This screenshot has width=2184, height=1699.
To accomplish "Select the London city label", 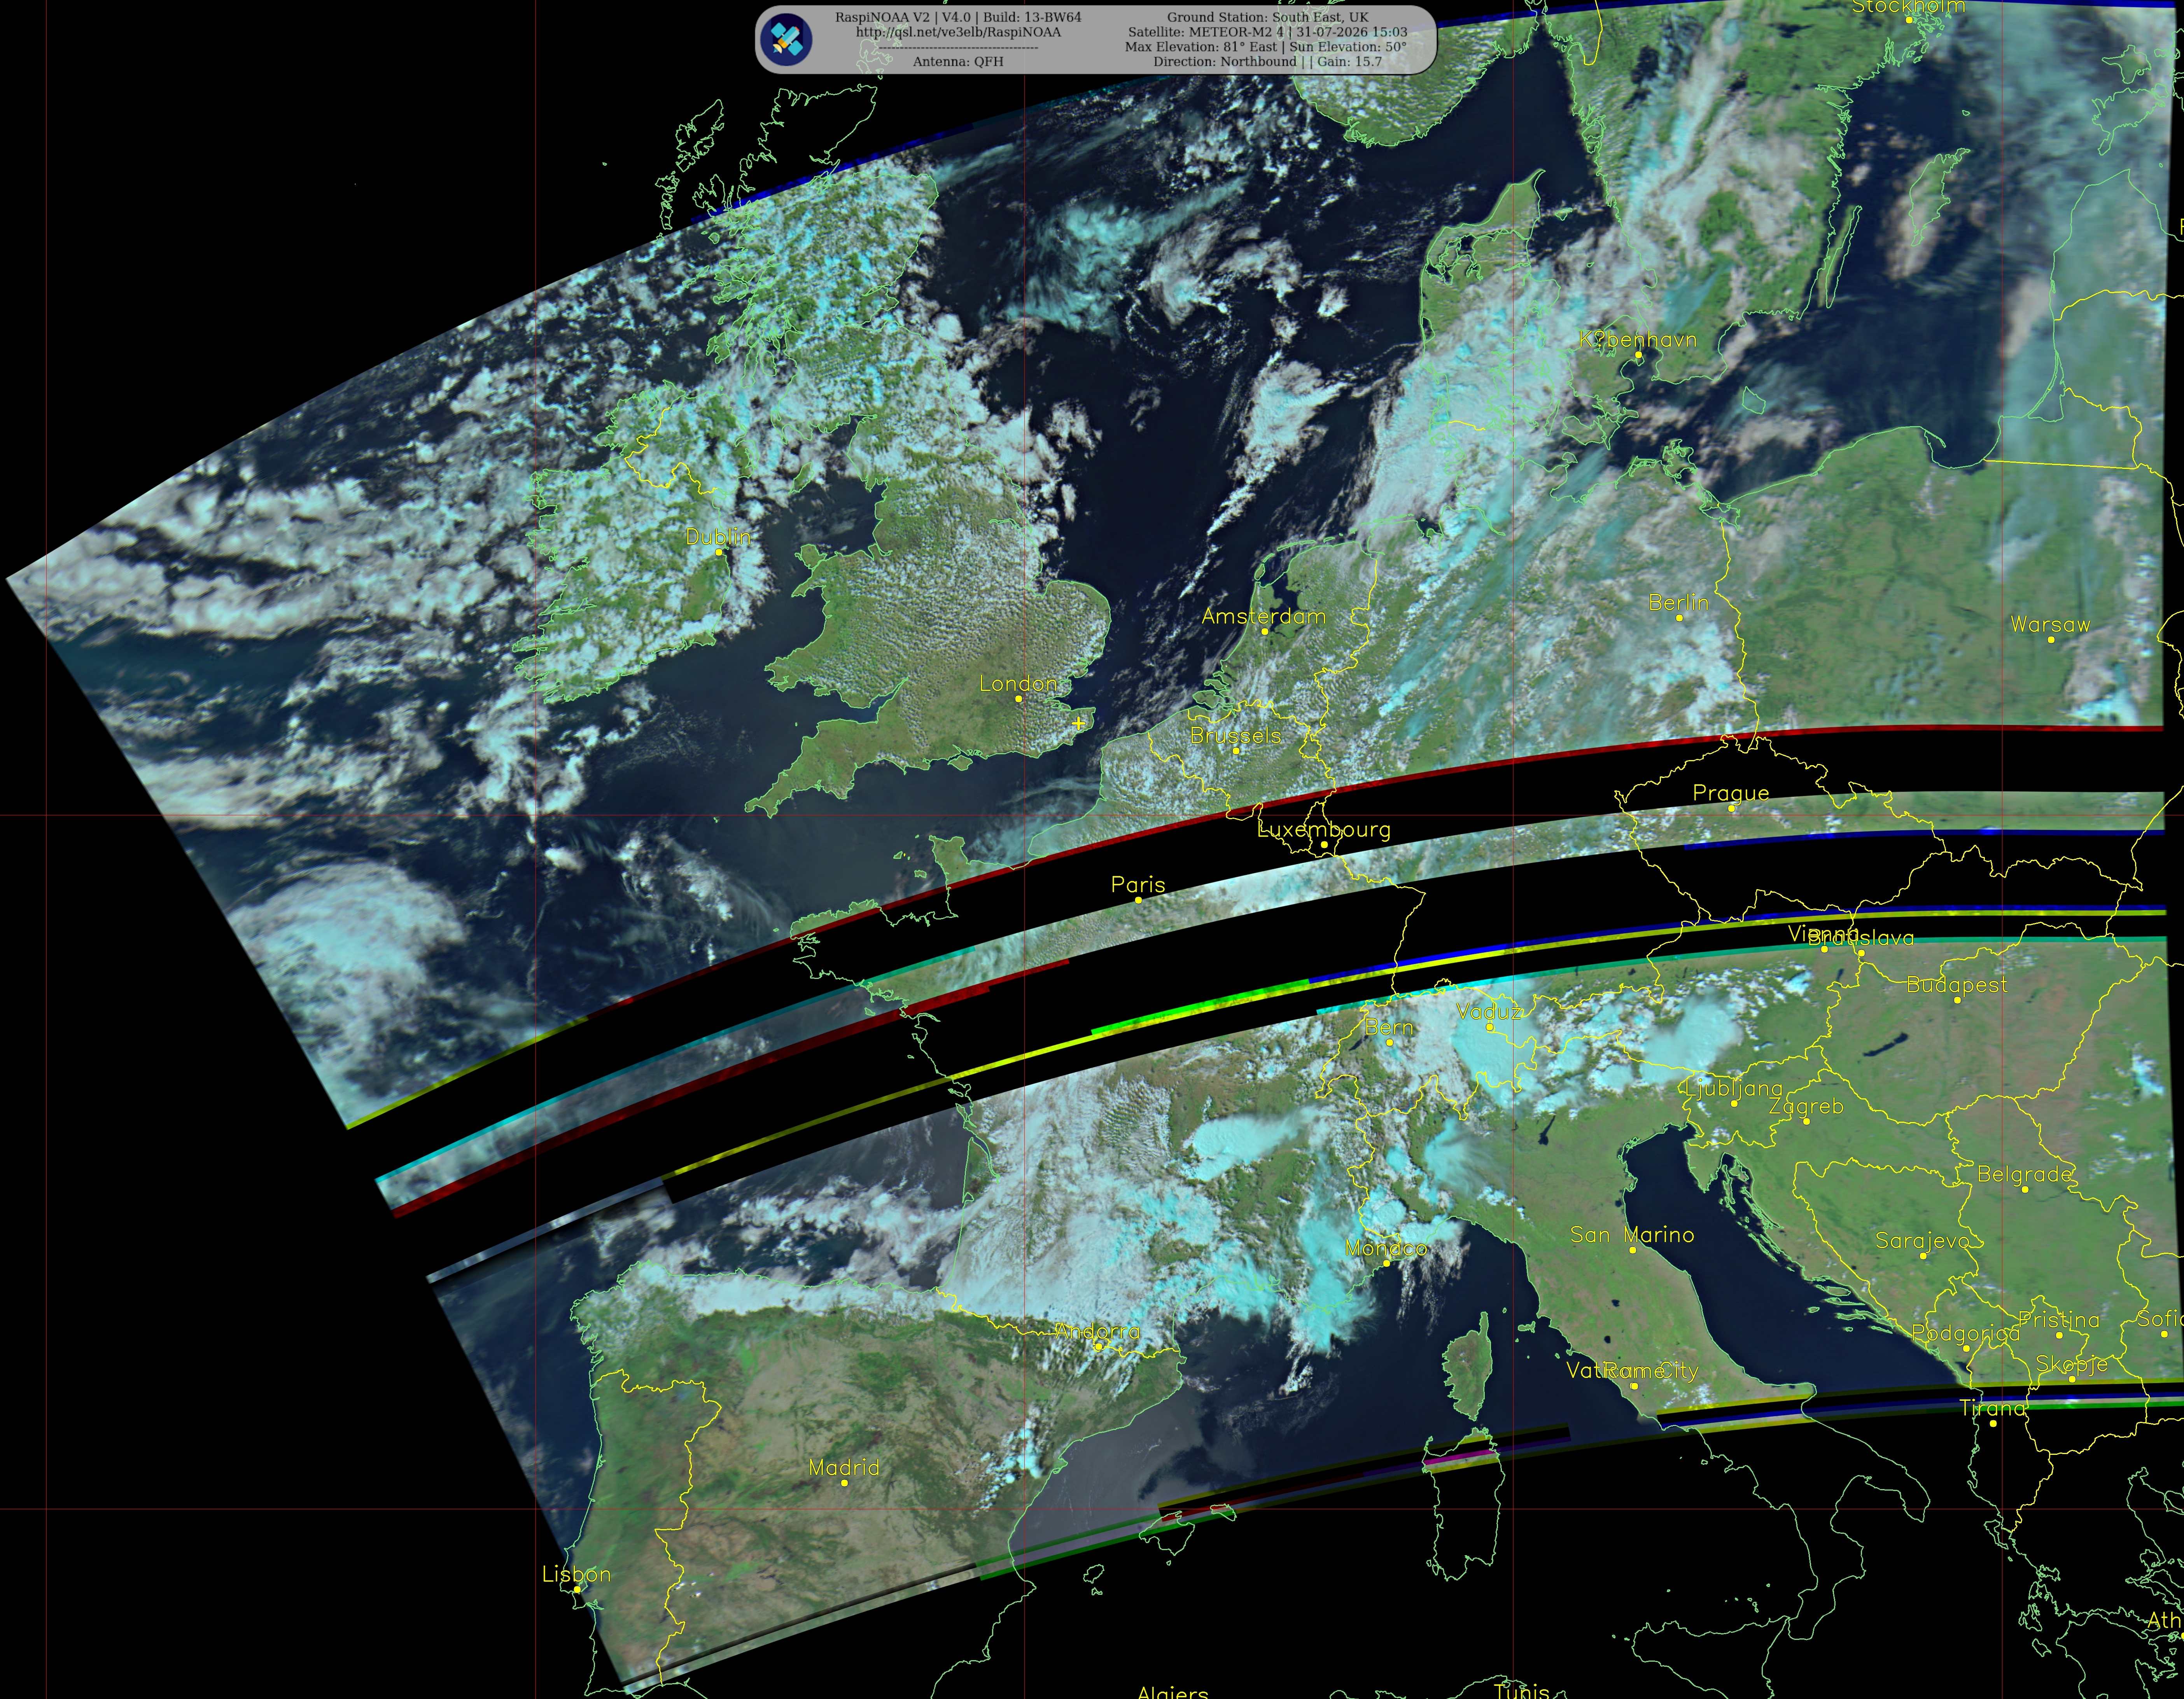I will (x=1018, y=684).
